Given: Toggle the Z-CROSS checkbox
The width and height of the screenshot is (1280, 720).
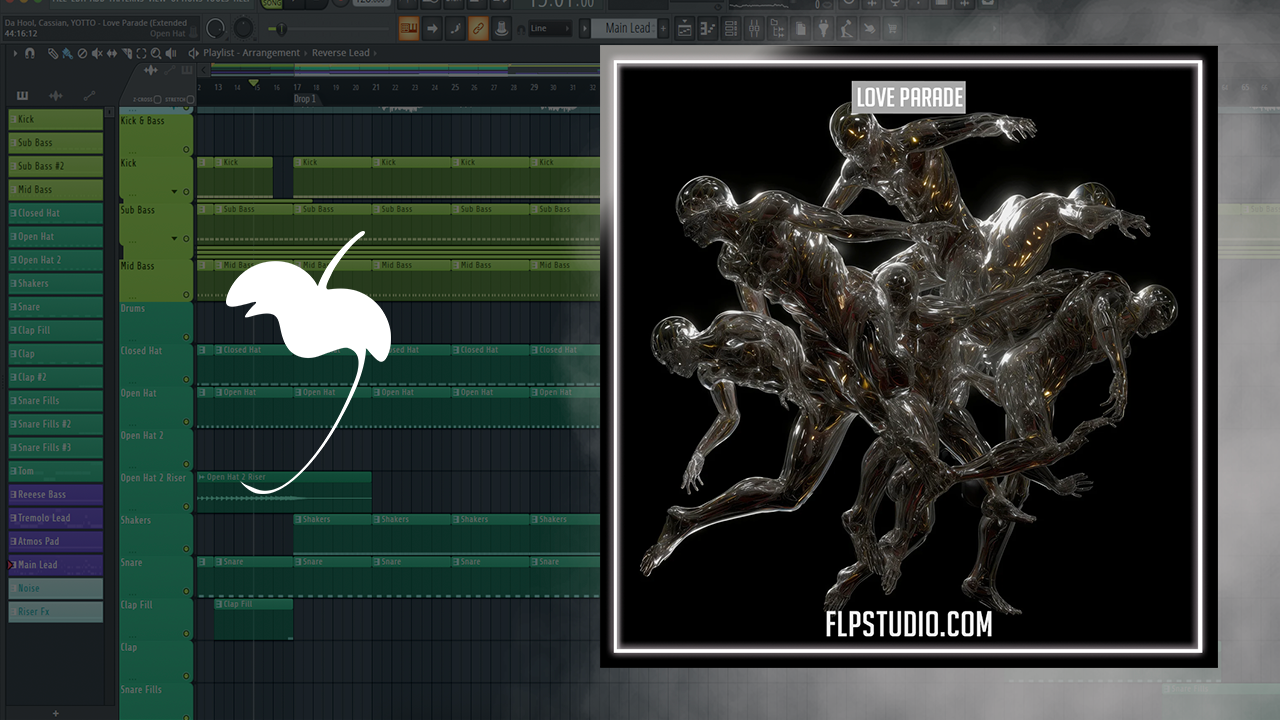Looking at the screenshot, I should coord(158,100).
